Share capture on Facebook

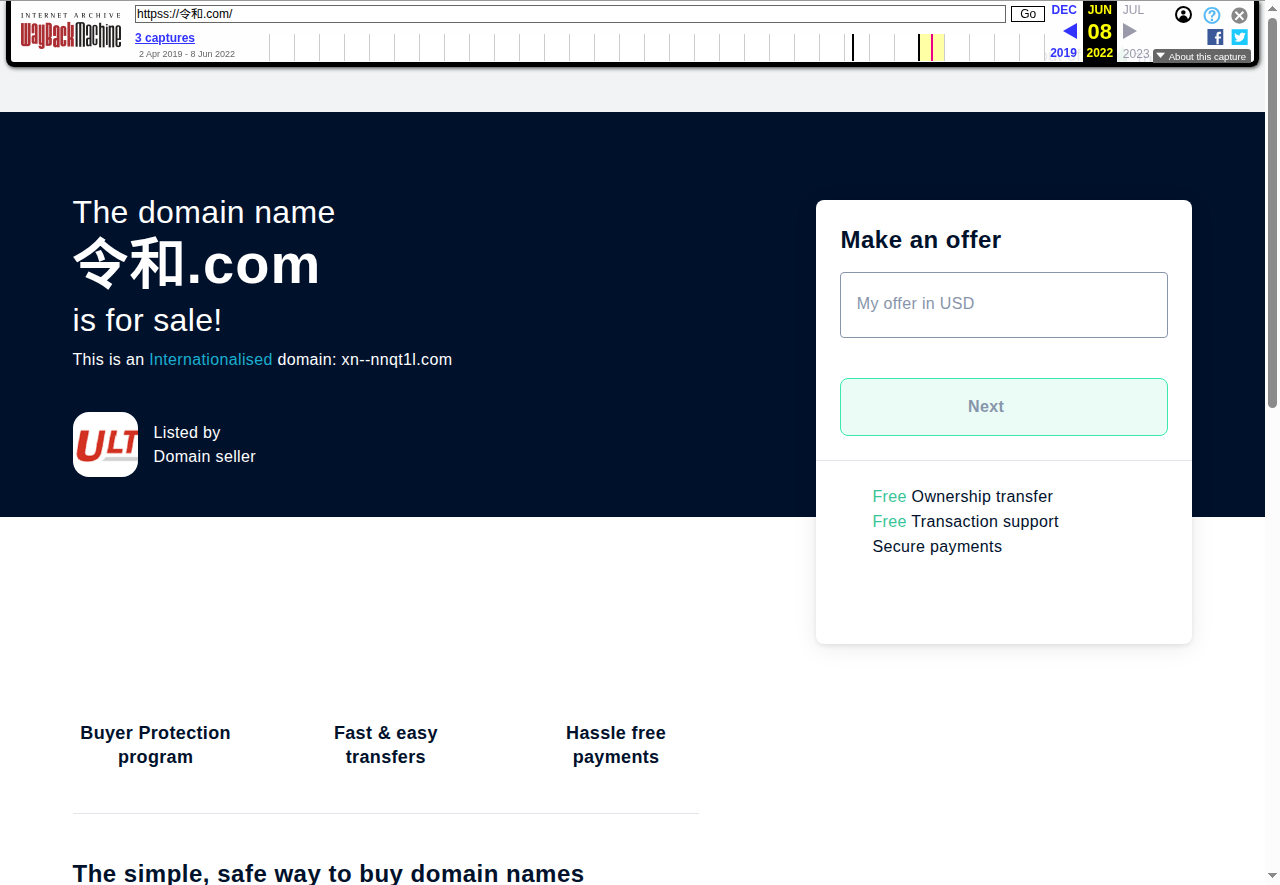click(1215, 37)
